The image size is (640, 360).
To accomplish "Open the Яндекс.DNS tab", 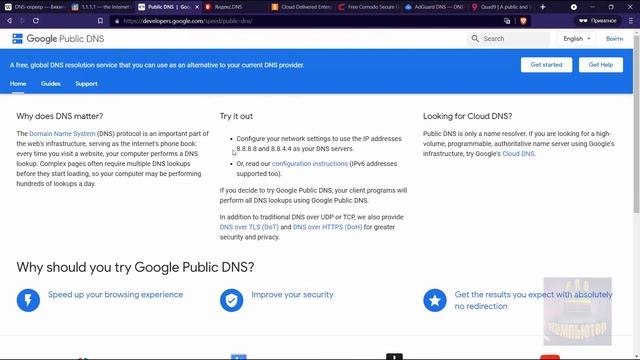I will point(235,7).
